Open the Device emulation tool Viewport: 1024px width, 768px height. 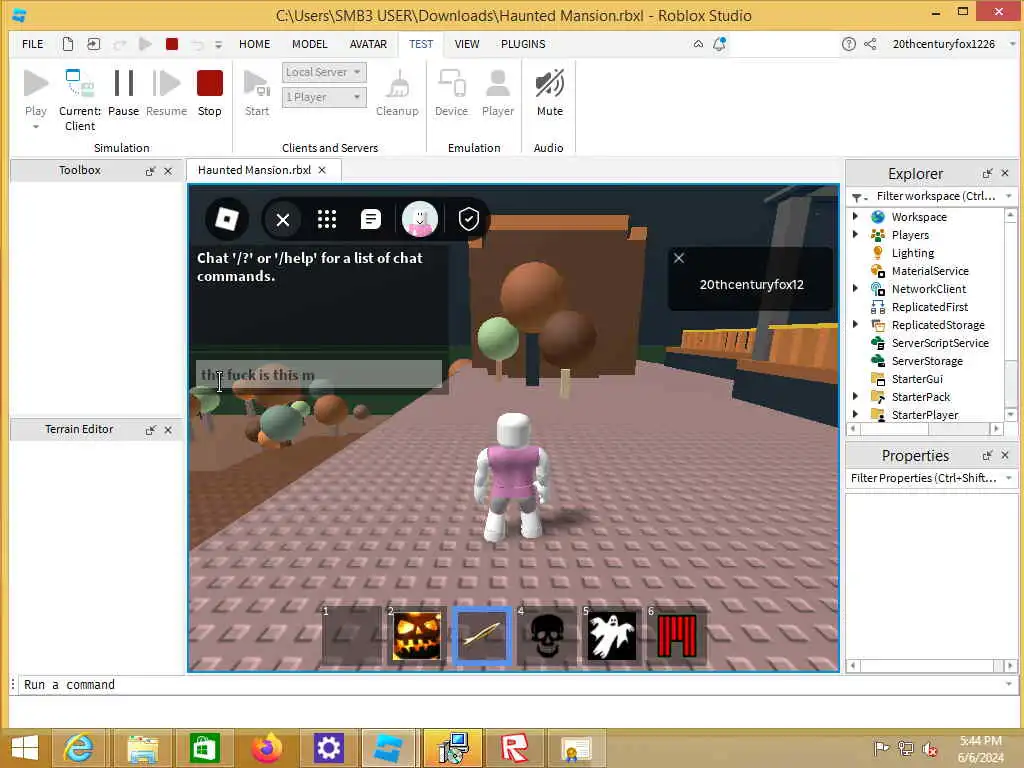click(x=451, y=93)
